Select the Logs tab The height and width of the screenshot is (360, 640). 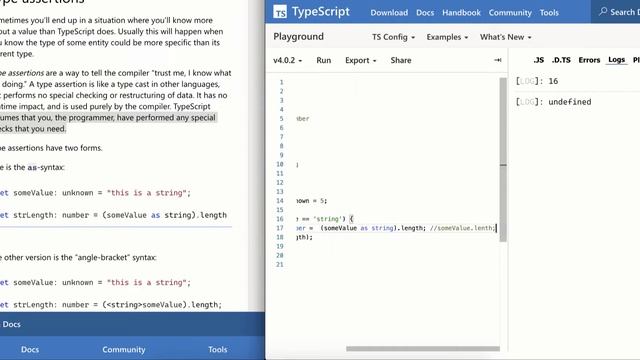[616, 60]
